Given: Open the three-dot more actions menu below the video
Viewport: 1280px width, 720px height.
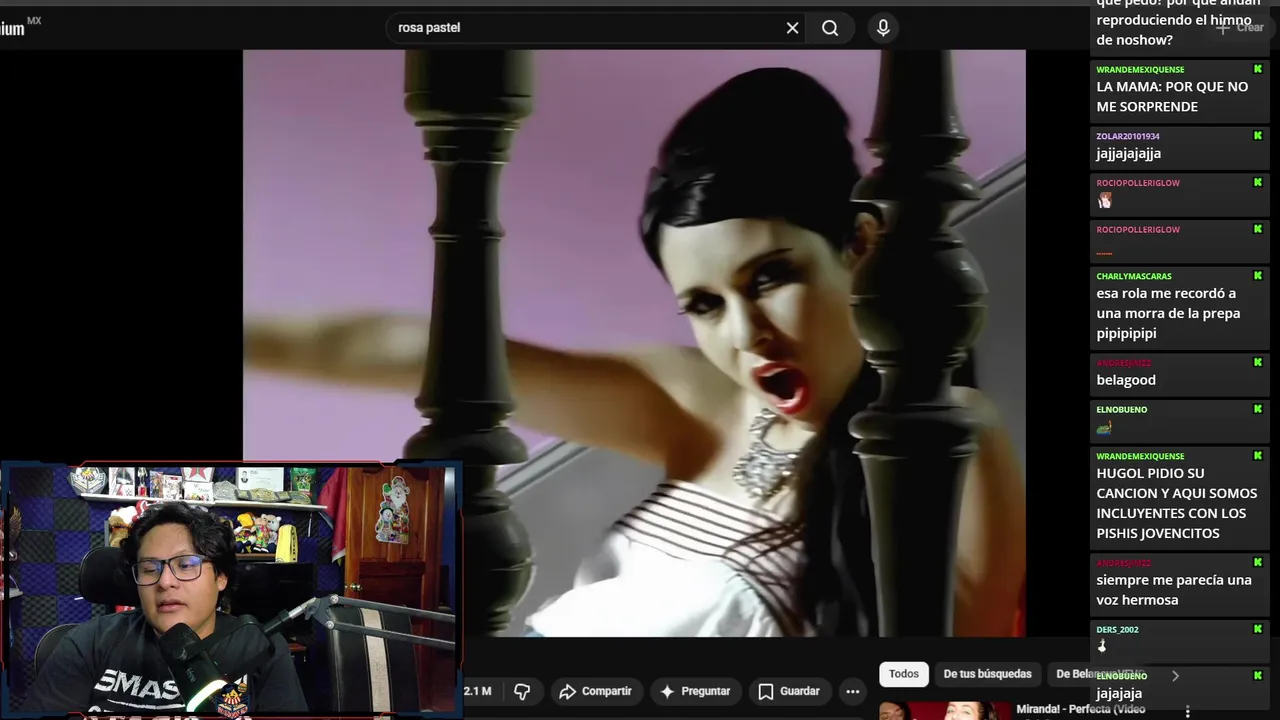Looking at the screenshot, I should tap(852, 691).
